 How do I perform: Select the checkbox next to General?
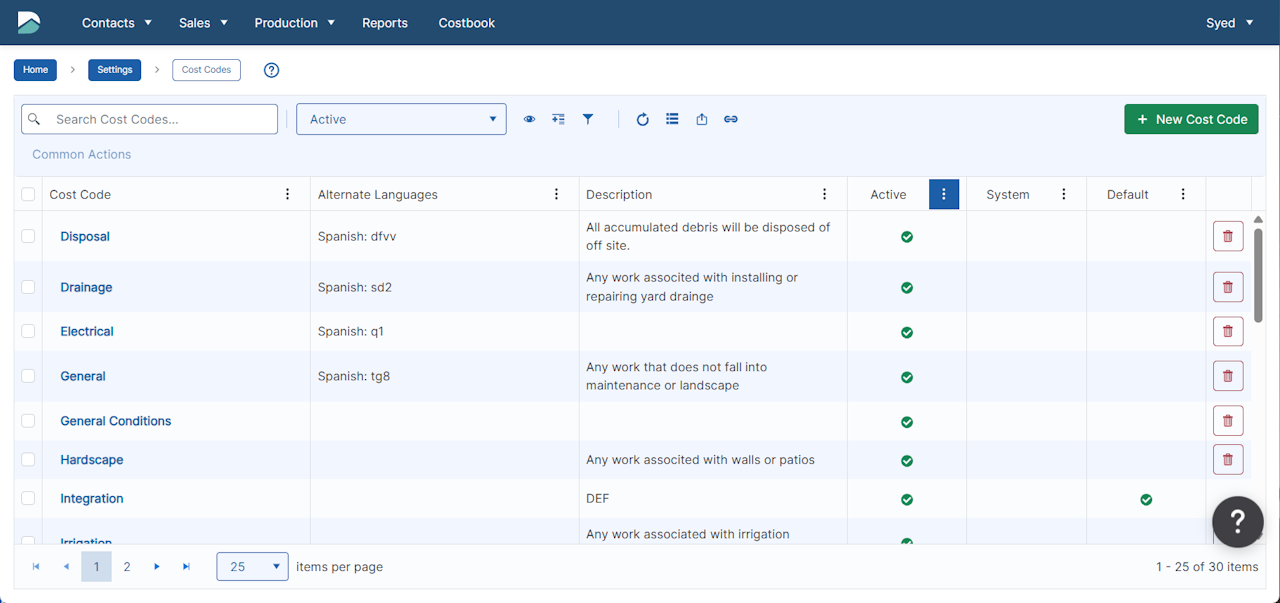(28, 376)
